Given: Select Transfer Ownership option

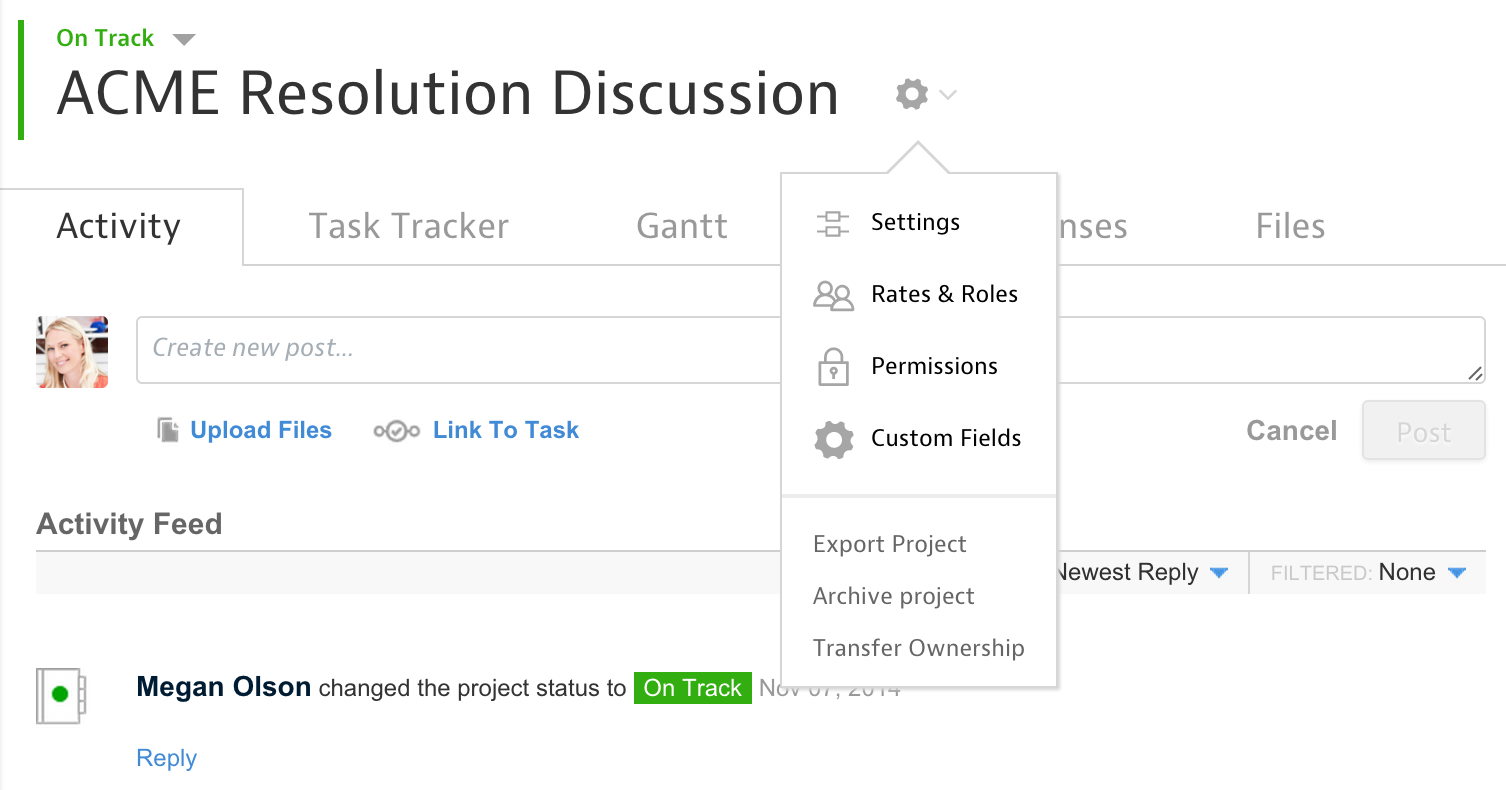Looking at the screenshot, I should point(918,648).
